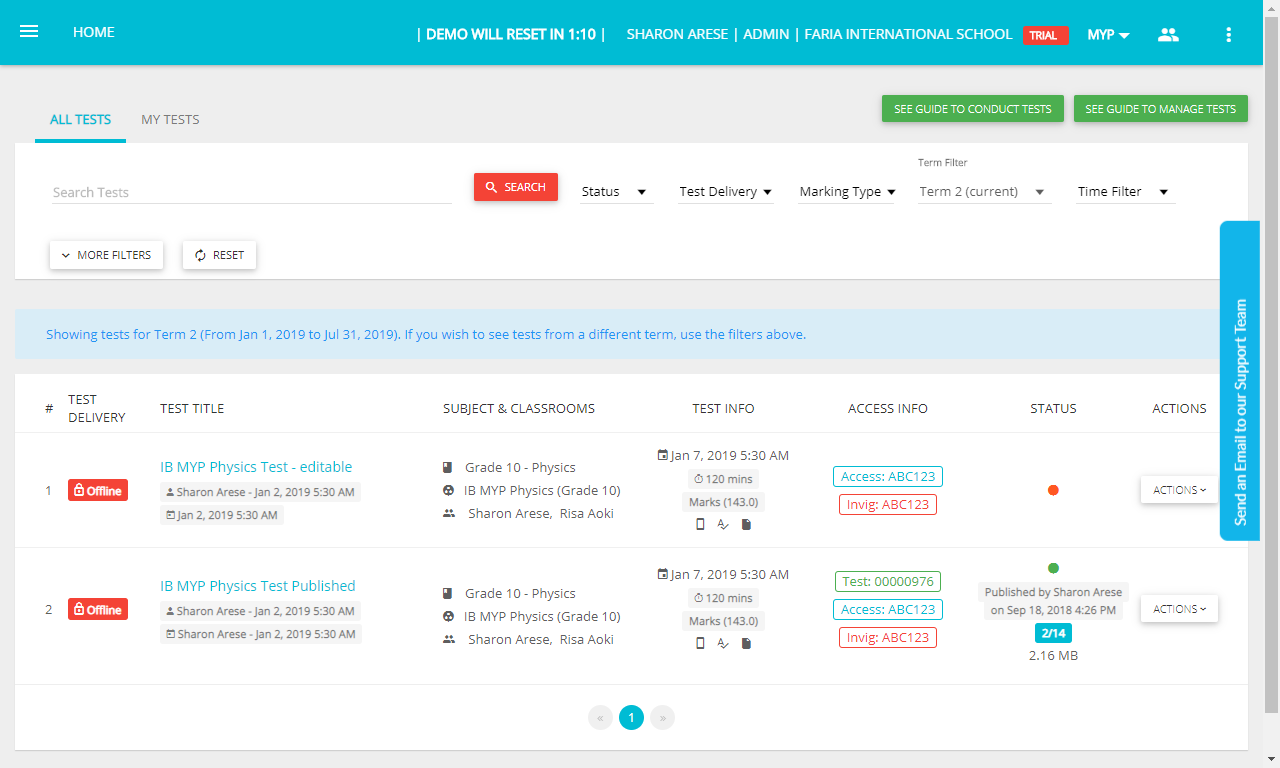Click the green status dot of published test
The image size is (1280, 768).
coord(1053,568)
